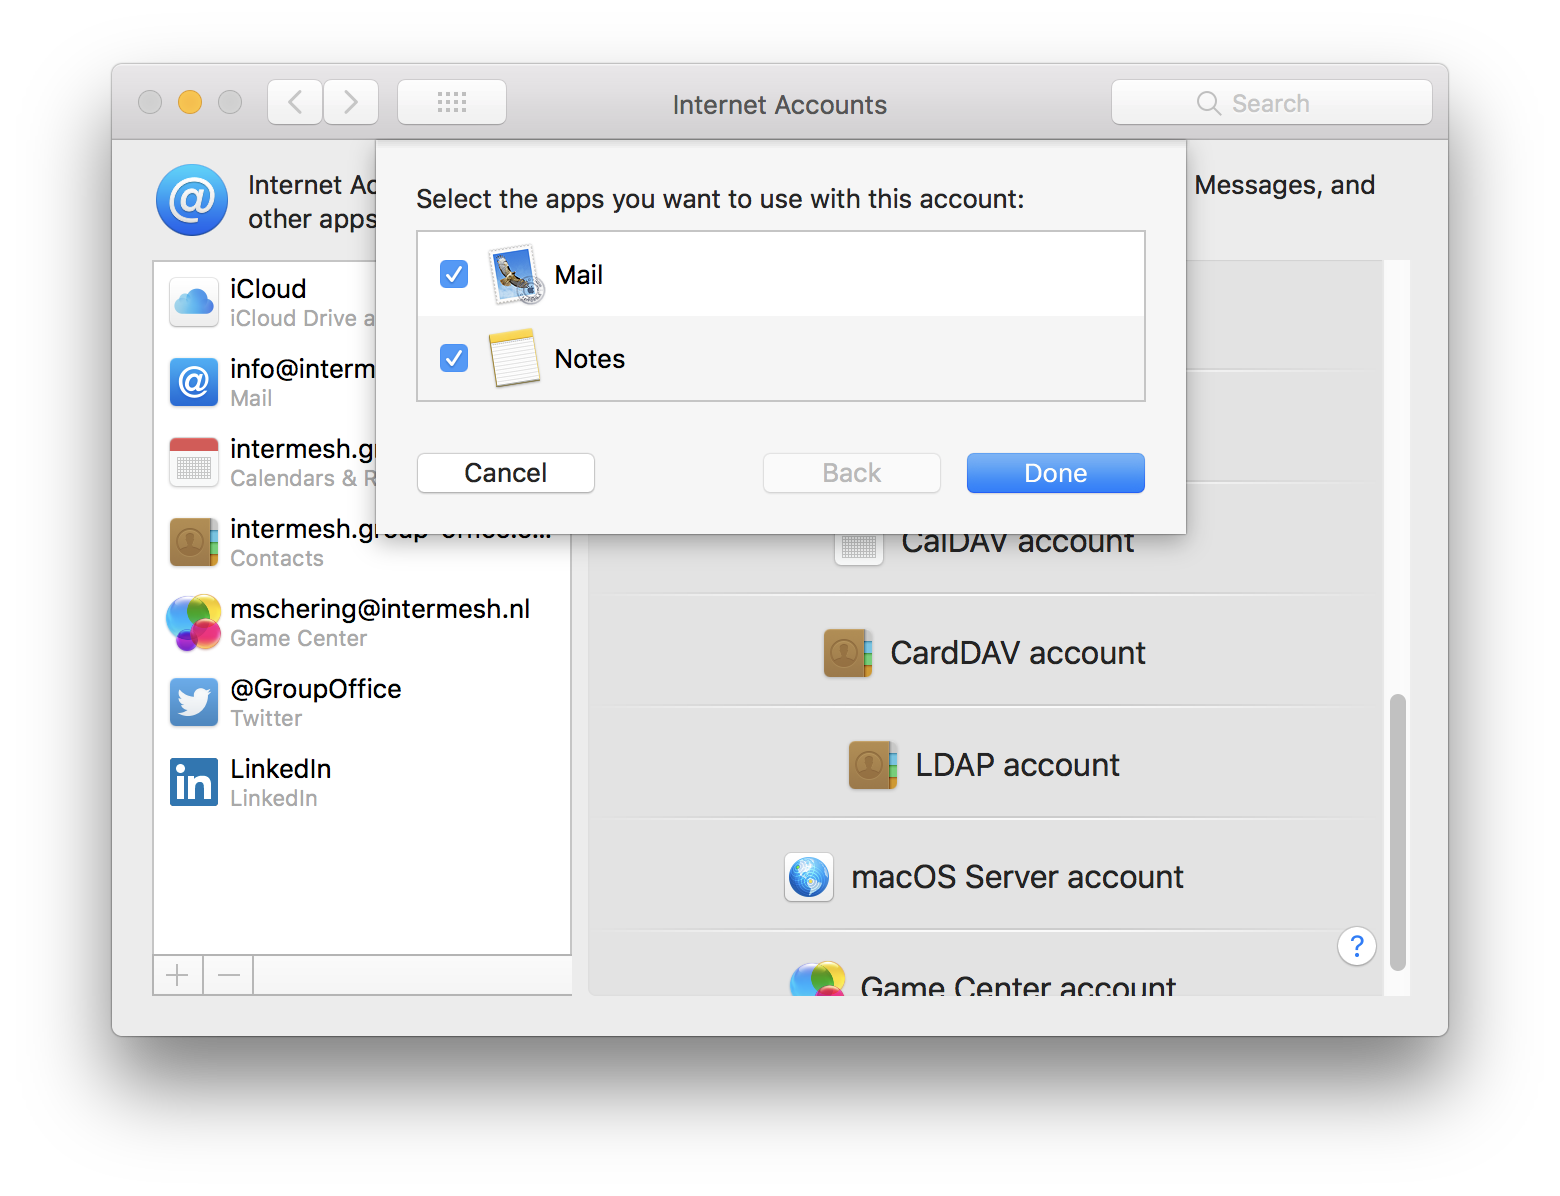Click the Mail label in the apps list

[x=579, y=275]
